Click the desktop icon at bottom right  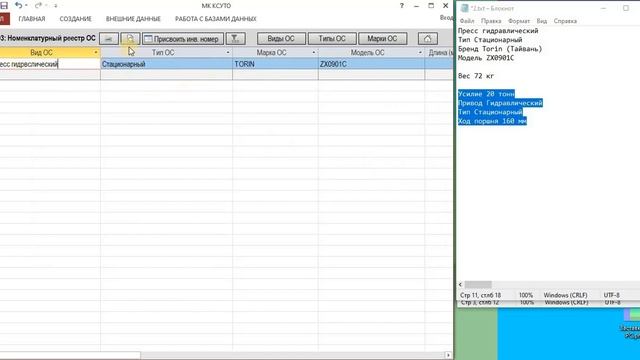(x=632, y=323)
